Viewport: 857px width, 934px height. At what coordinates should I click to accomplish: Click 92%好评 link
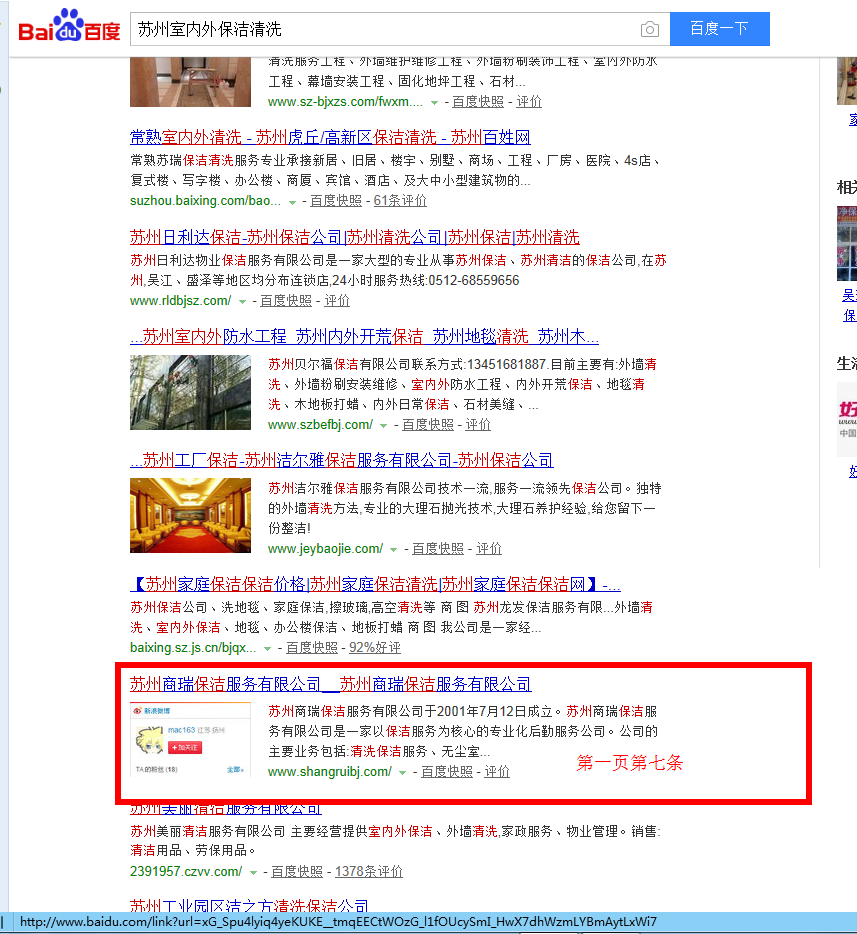point(375,647)
